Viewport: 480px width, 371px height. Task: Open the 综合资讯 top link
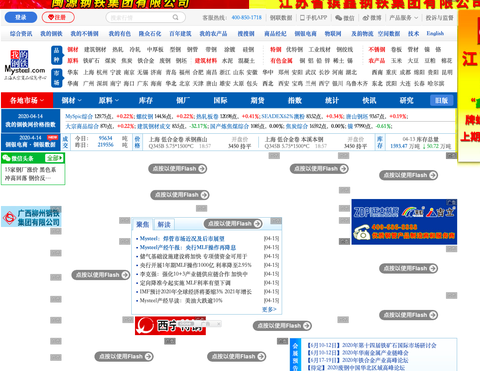click(x=21, y=34)
